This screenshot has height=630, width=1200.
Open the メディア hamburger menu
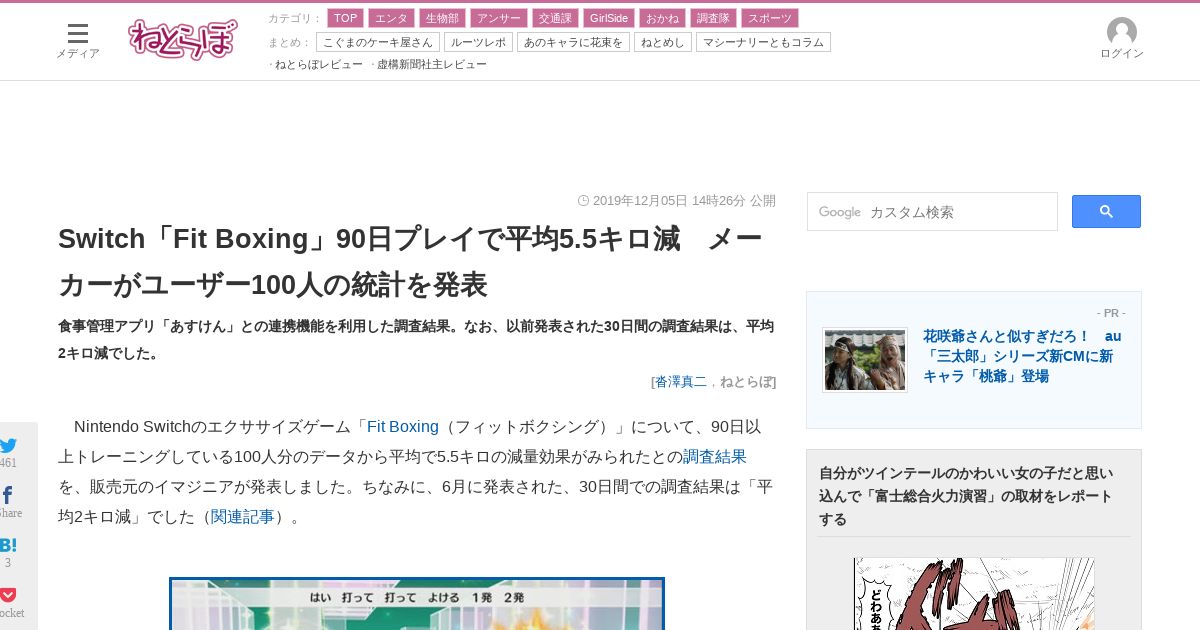[x=77, y=40]
